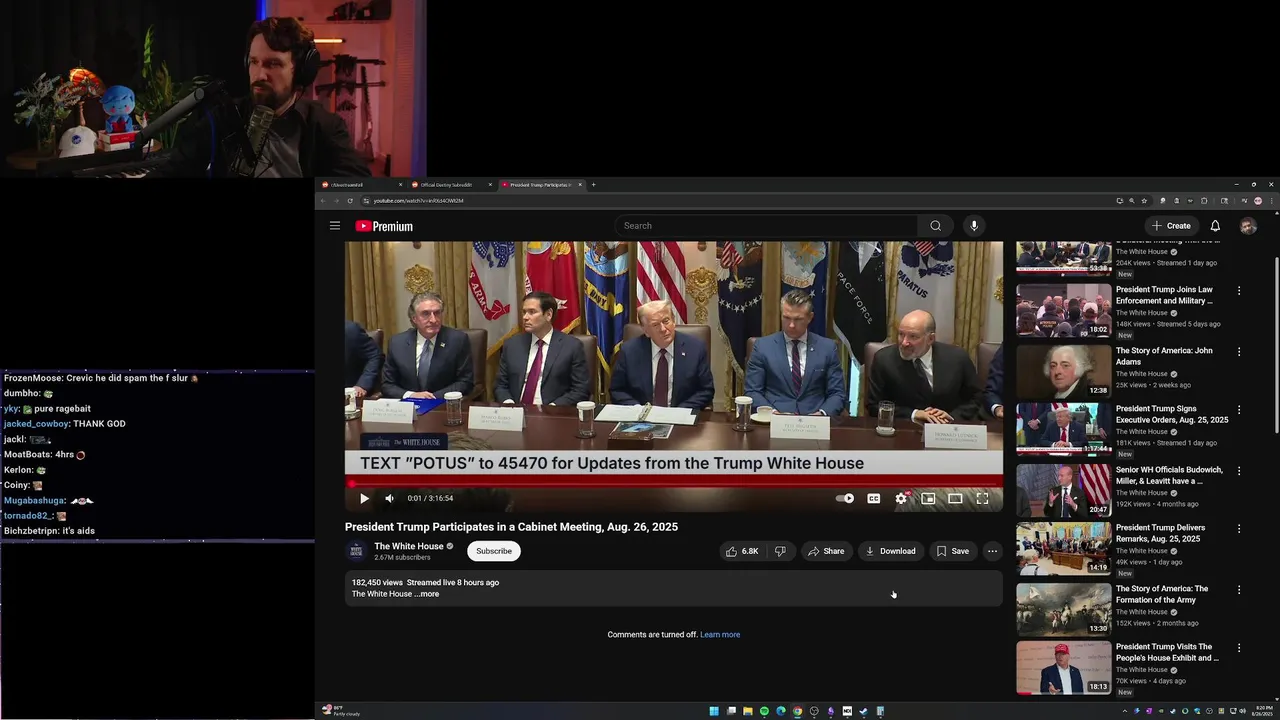Open a new browser tab
This screenshot has width=1280, height=720.
593,185
